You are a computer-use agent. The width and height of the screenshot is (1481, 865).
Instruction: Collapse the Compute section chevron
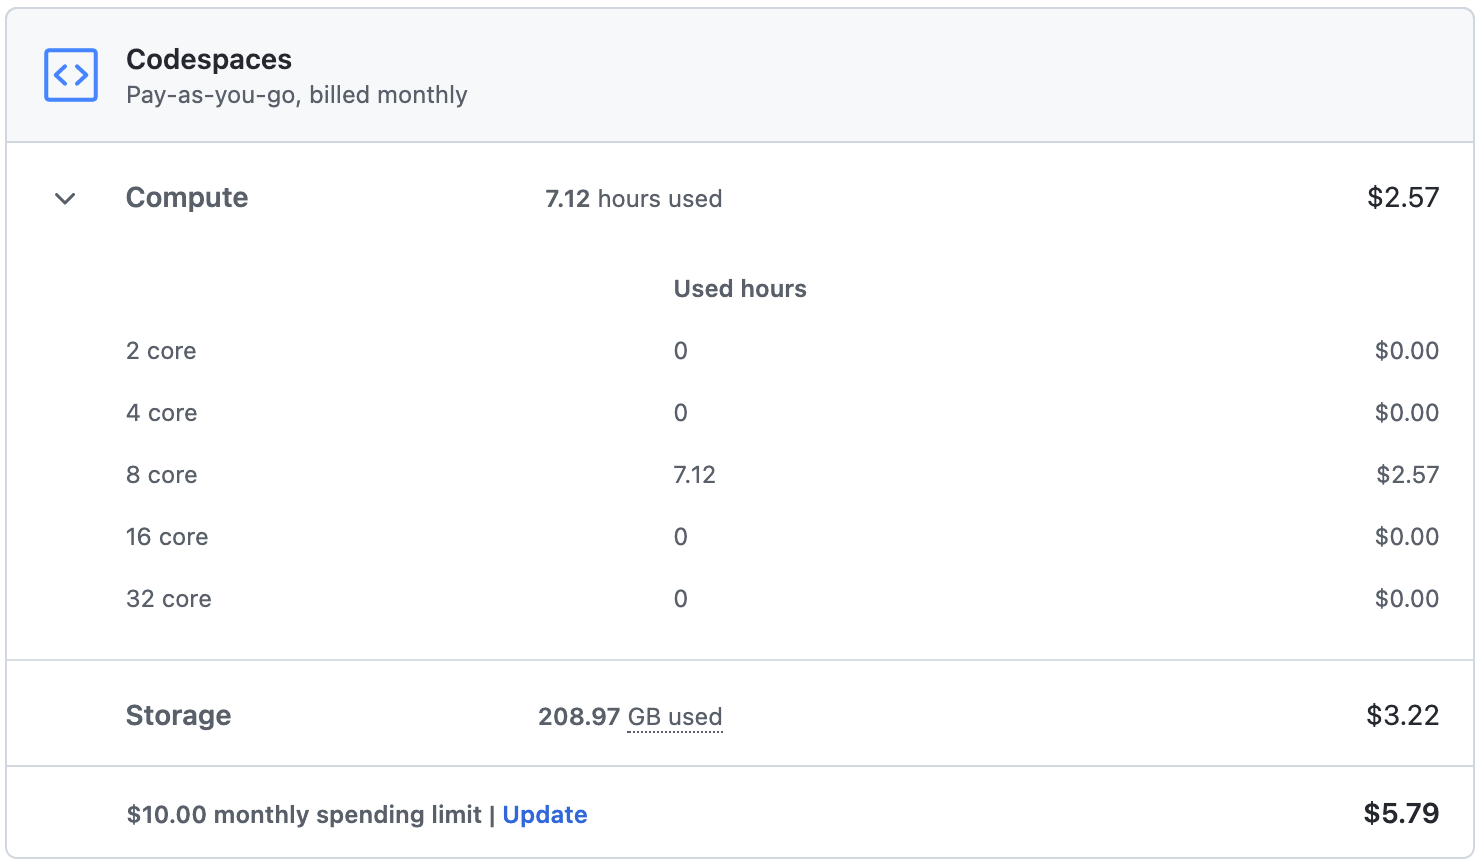(x=65, y=198)
